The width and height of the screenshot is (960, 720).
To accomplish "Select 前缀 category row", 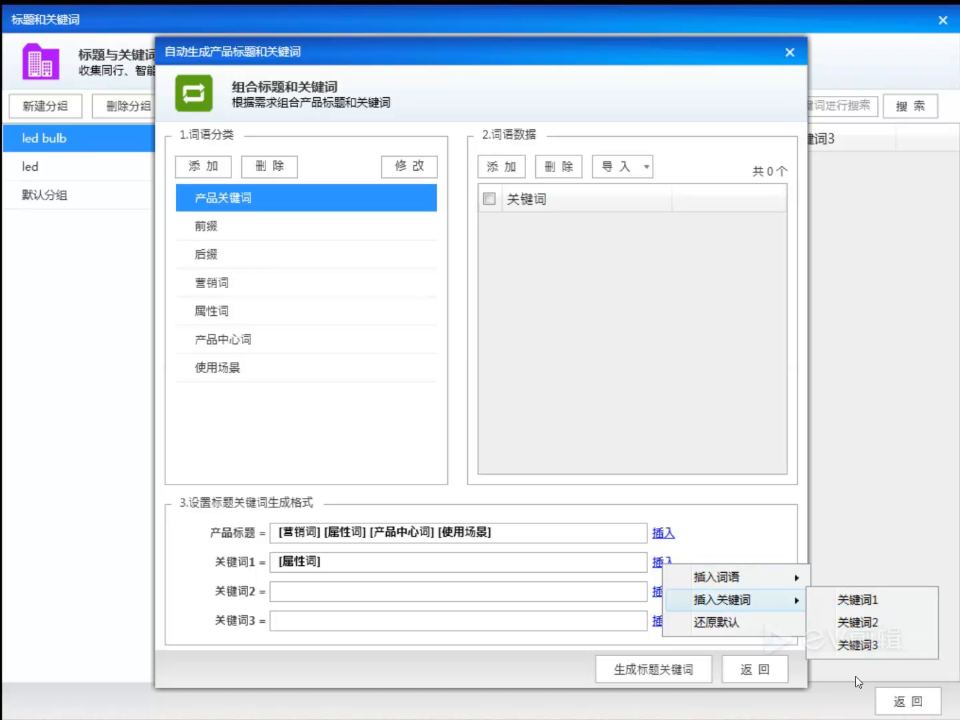I will coord(306,226).
